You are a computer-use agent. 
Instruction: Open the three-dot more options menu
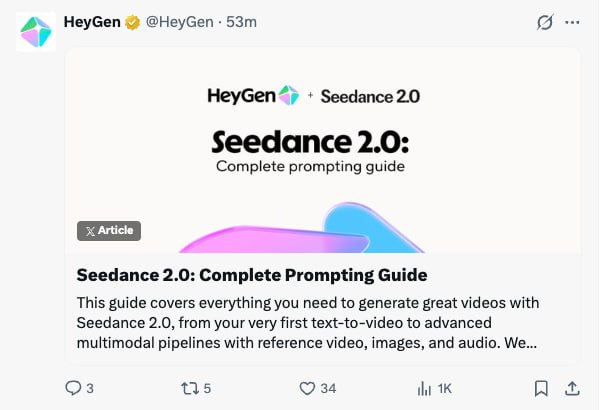[x=572, y=22]
